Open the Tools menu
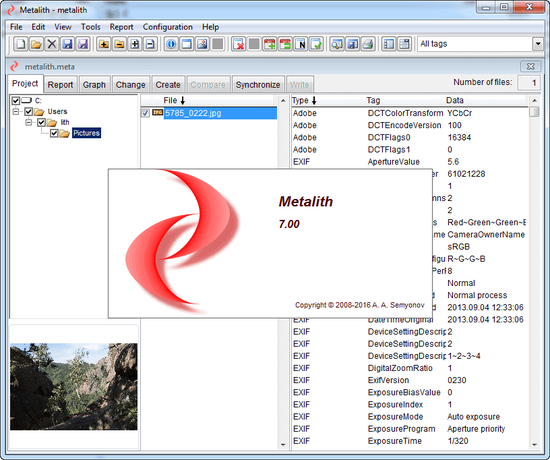Image resolution: width=550 pixels, height=460 pixels. coord(90,27)
